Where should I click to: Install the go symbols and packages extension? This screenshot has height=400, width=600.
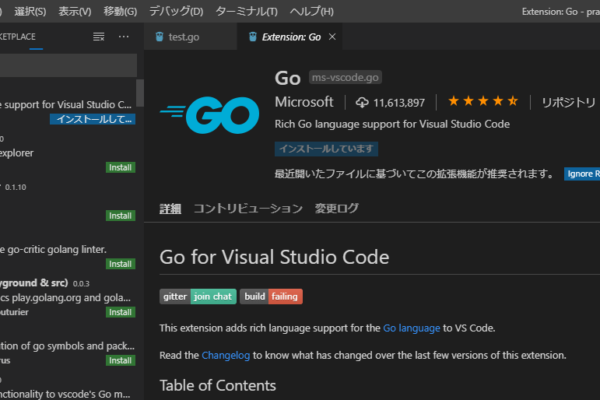click(121, 360)
